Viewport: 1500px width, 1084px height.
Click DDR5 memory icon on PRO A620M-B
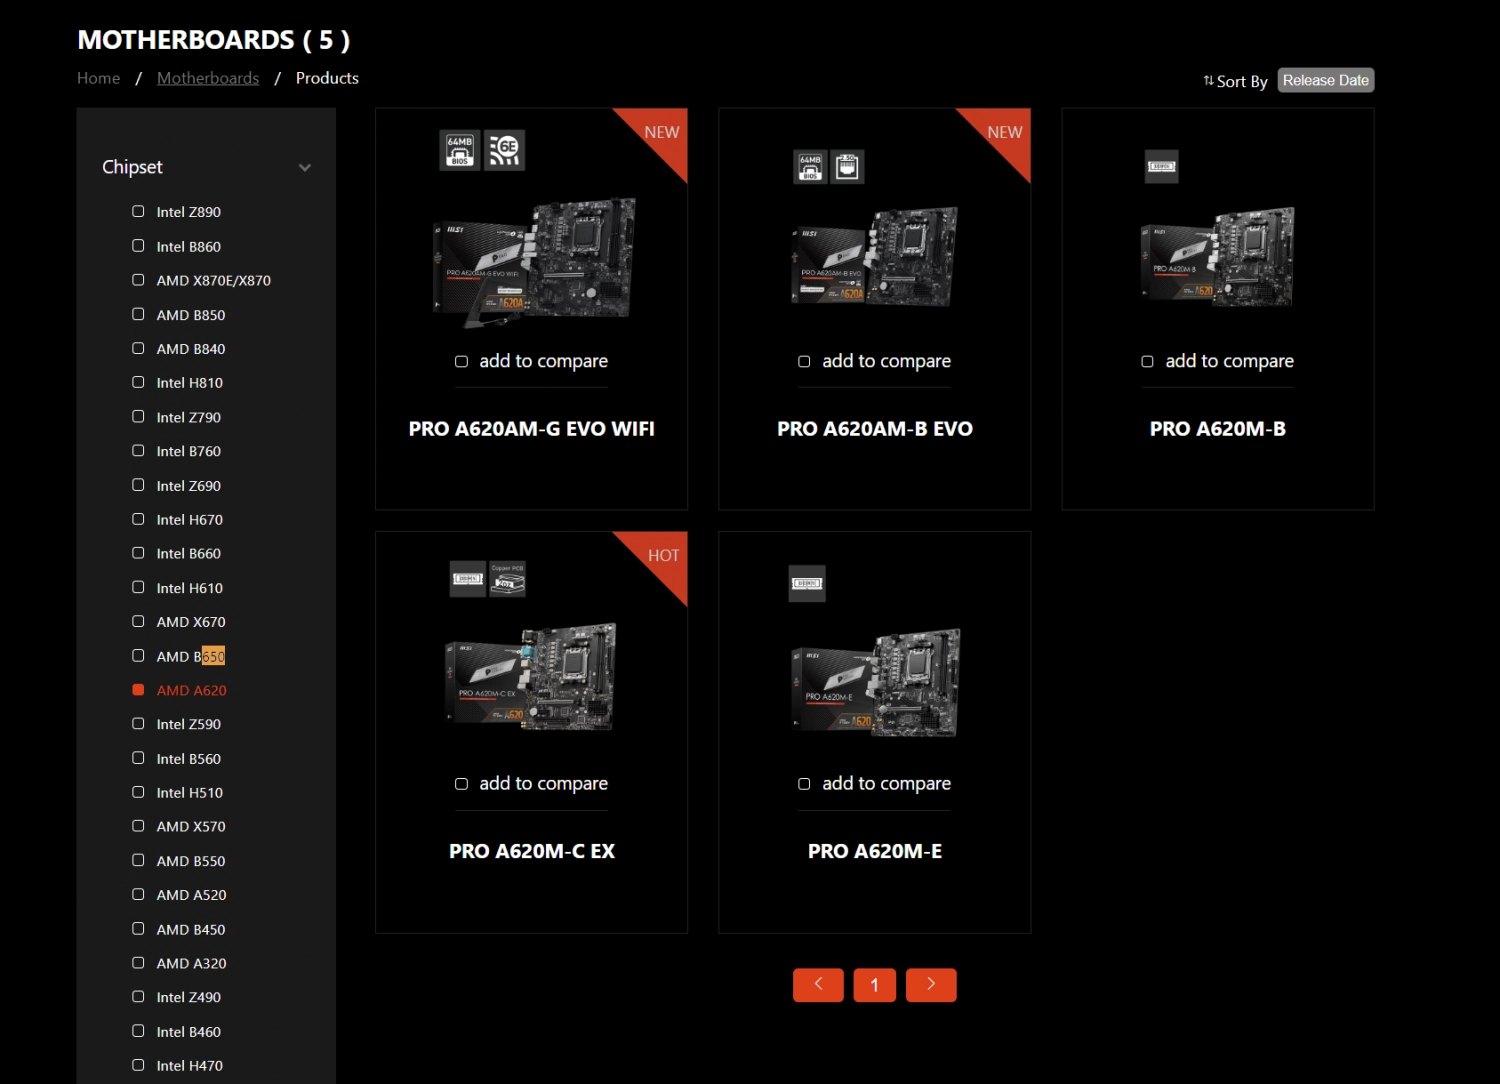[1161, 166]
